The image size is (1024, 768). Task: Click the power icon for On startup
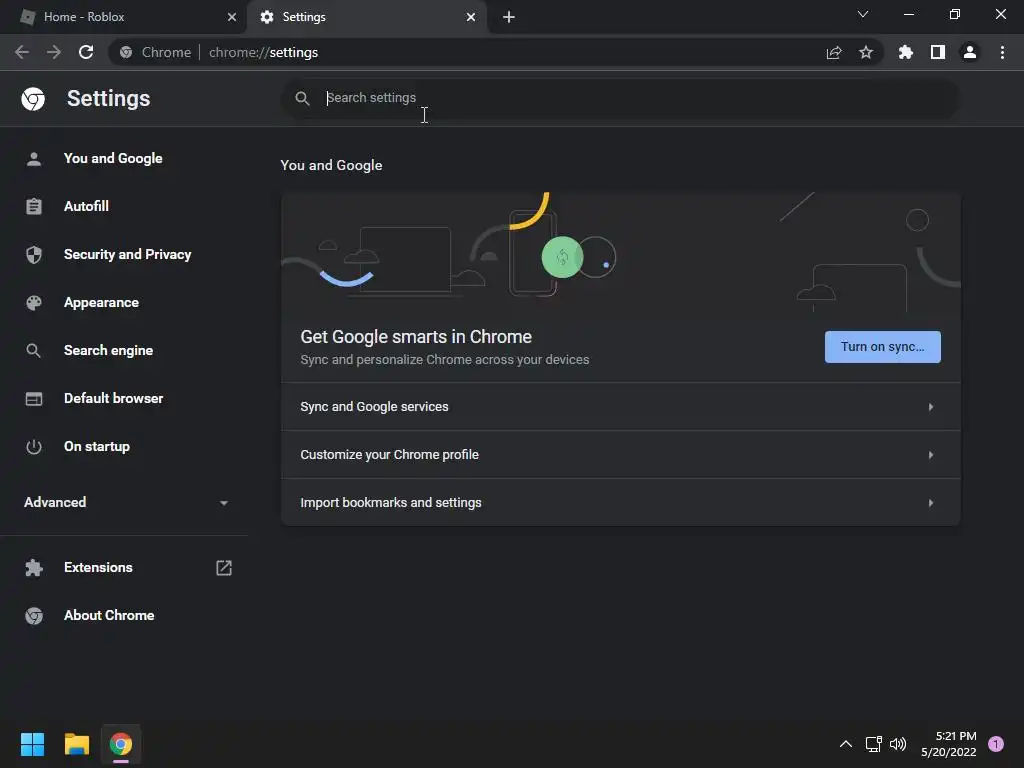click(34, 447)
